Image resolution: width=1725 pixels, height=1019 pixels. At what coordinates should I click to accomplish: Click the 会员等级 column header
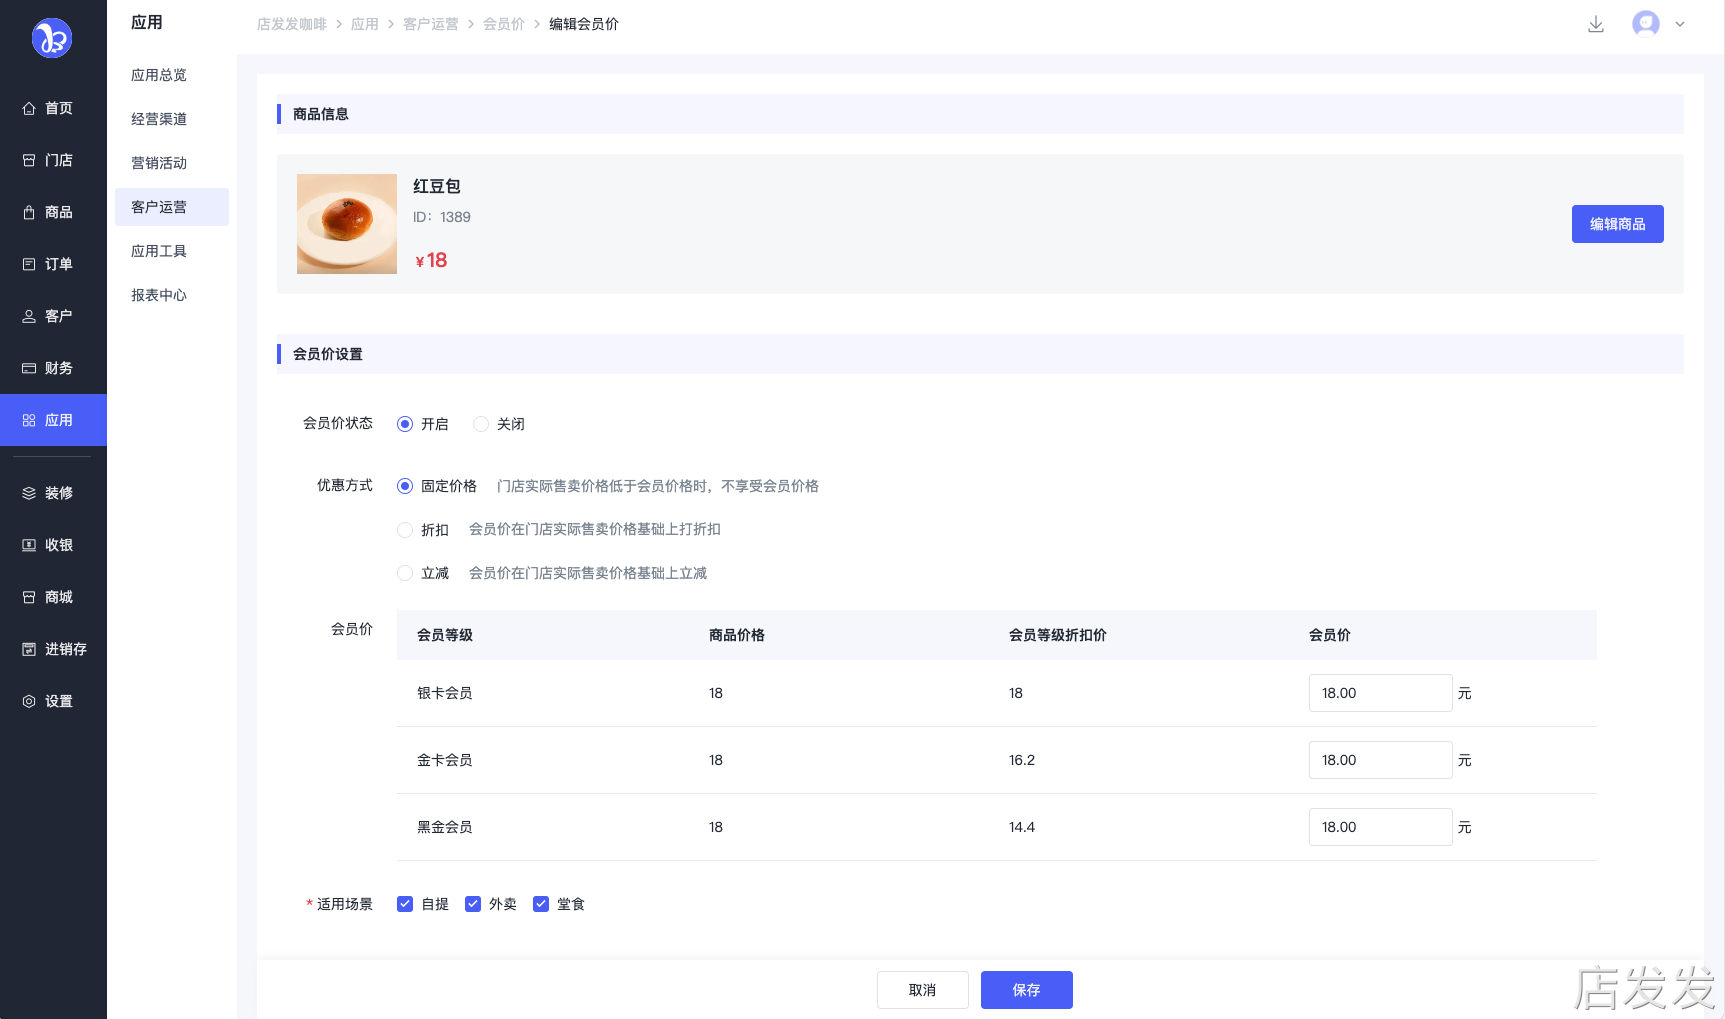445,635
